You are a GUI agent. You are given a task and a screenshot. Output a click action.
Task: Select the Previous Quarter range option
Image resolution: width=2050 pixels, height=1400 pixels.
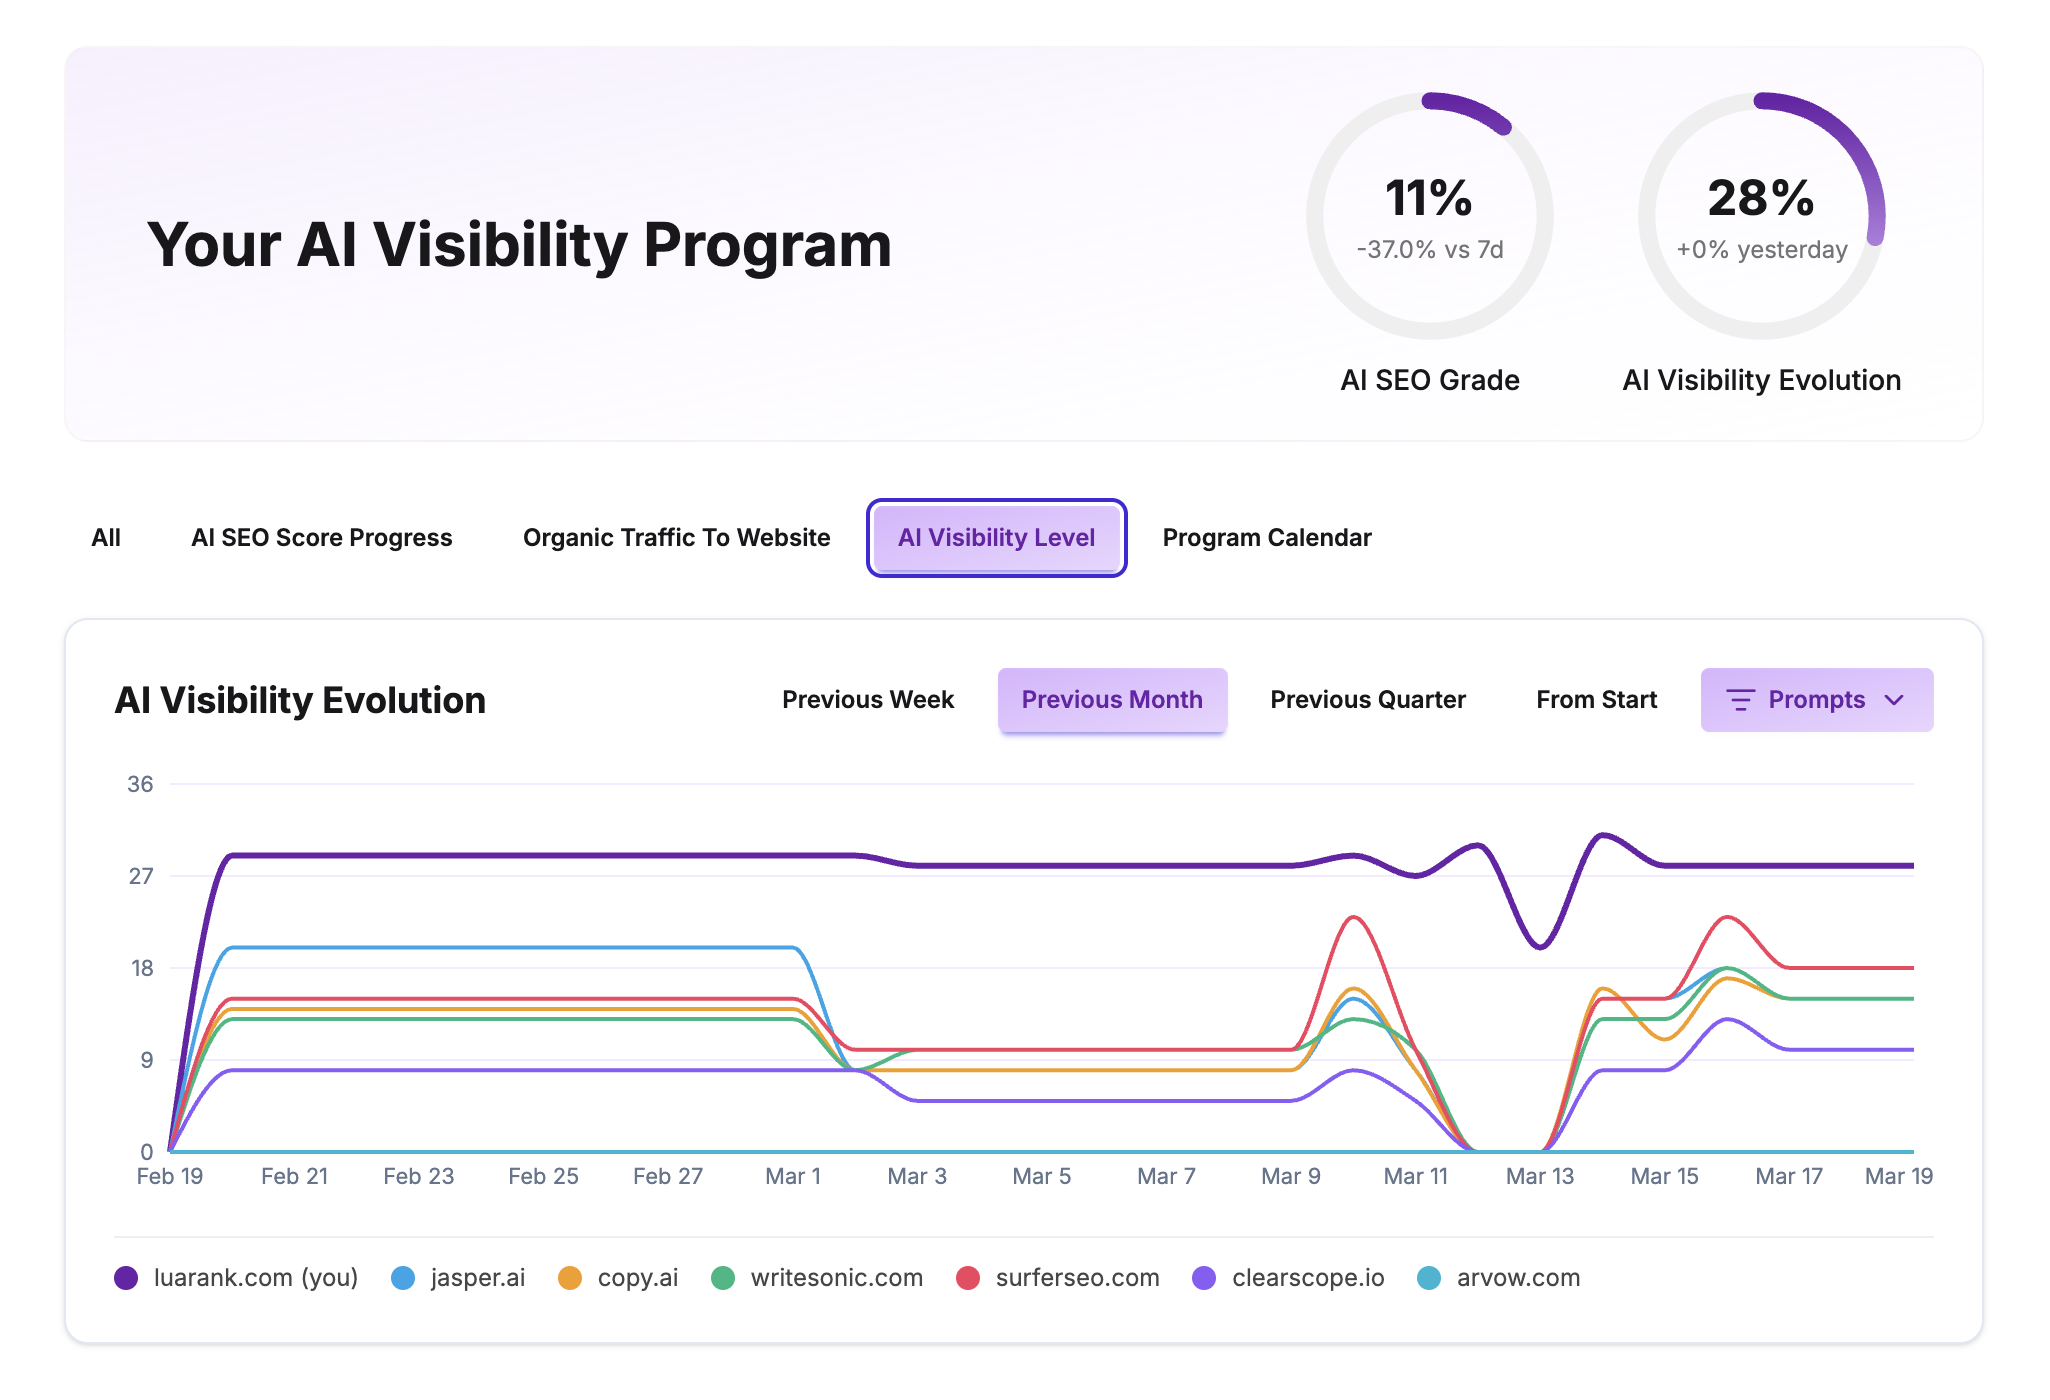click(x=1367, y=700)
